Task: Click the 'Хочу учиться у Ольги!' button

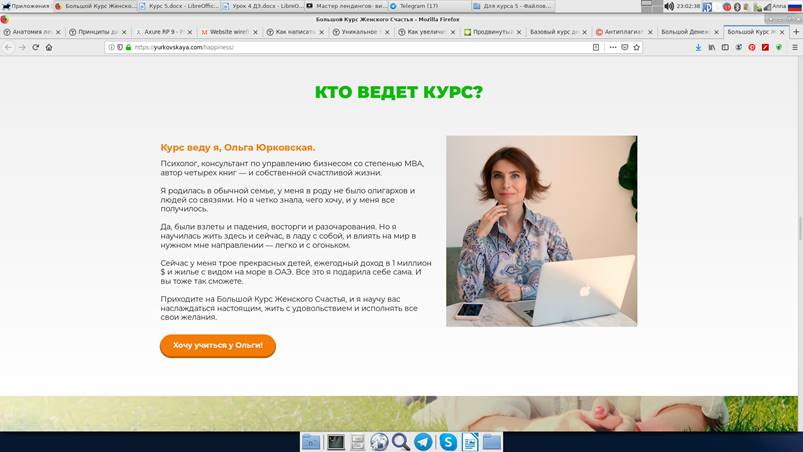Action: click(x=217, y=345)
